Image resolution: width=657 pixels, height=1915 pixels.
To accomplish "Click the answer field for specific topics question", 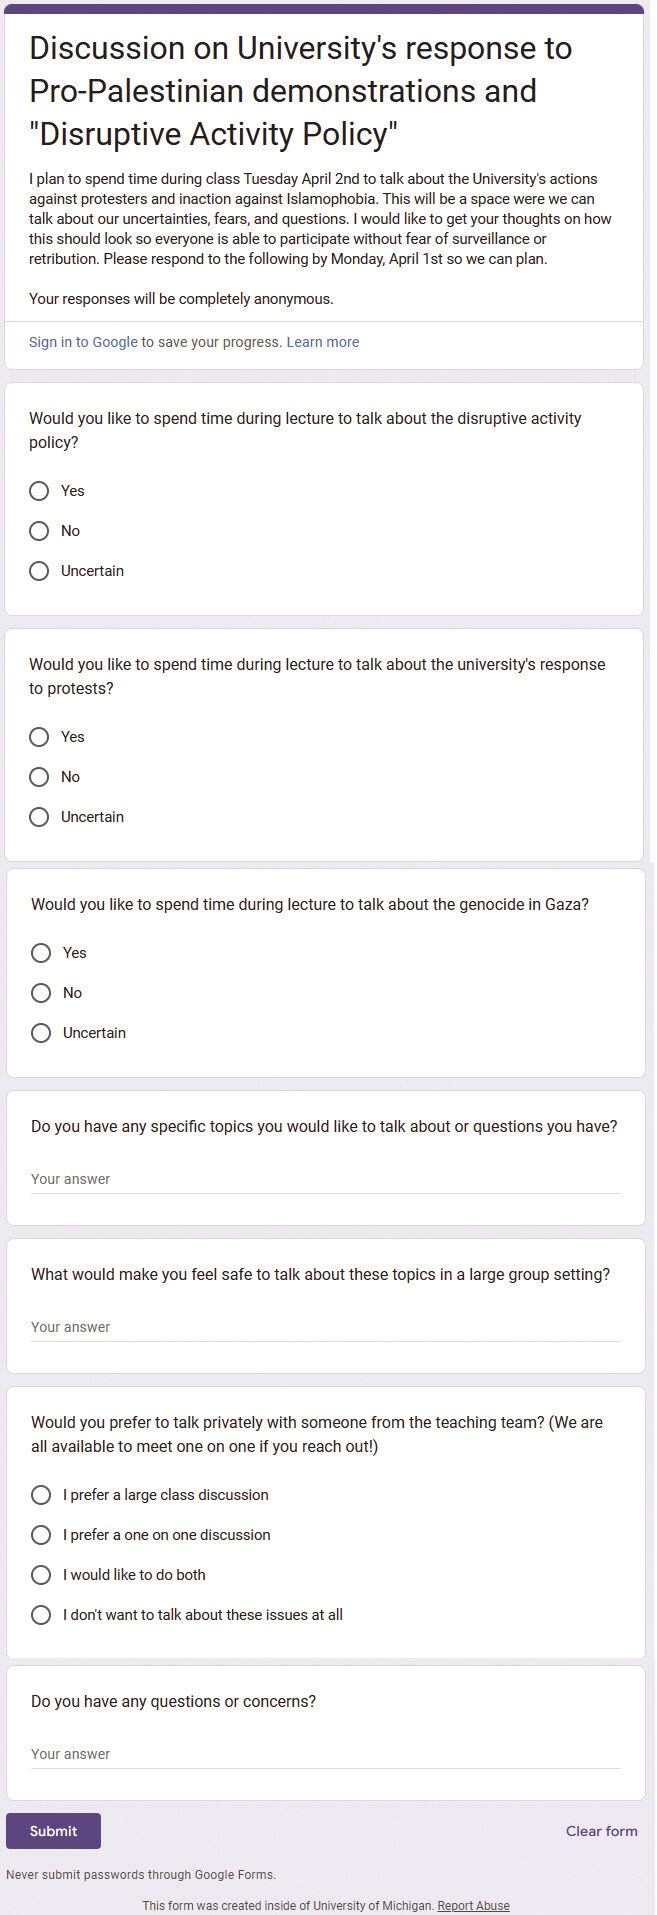I will point(325,1179).
